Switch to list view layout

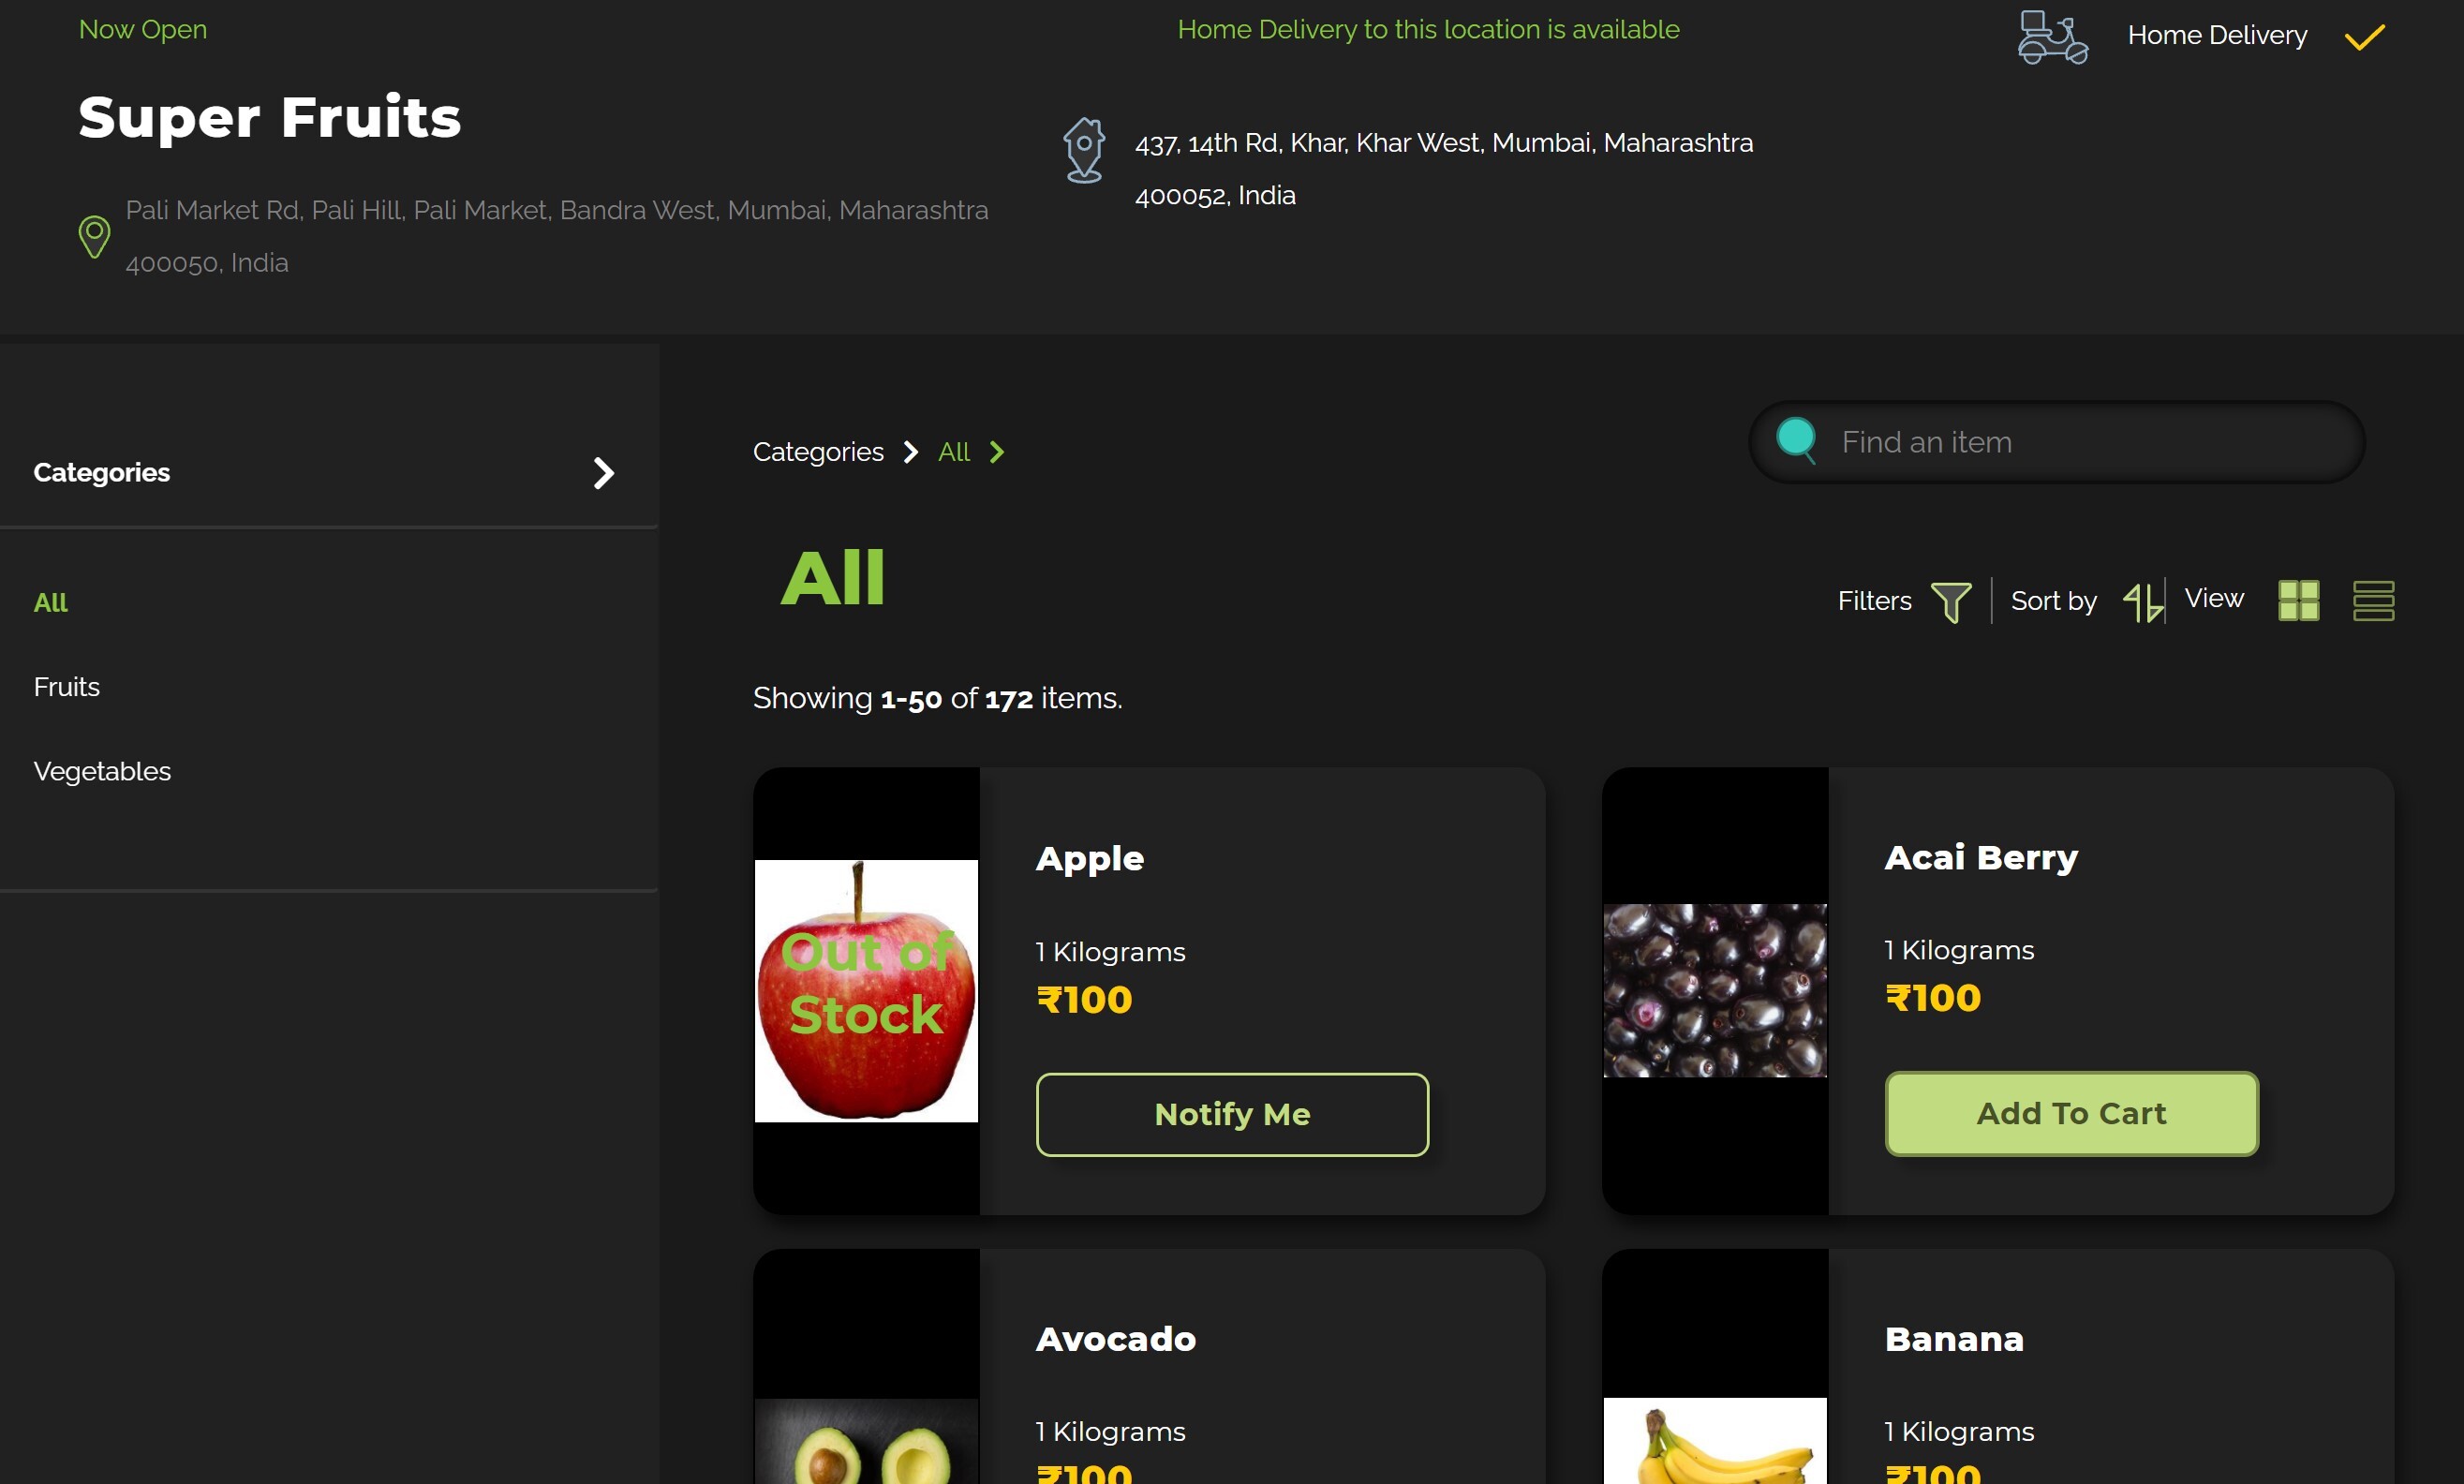point(2373,601)
